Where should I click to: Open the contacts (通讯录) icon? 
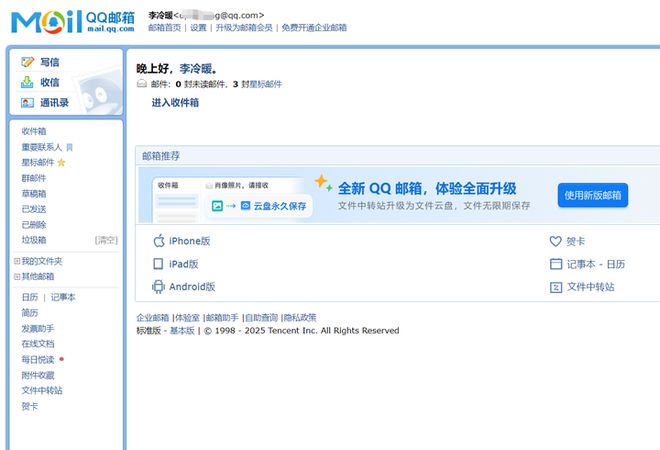(28, 102)
